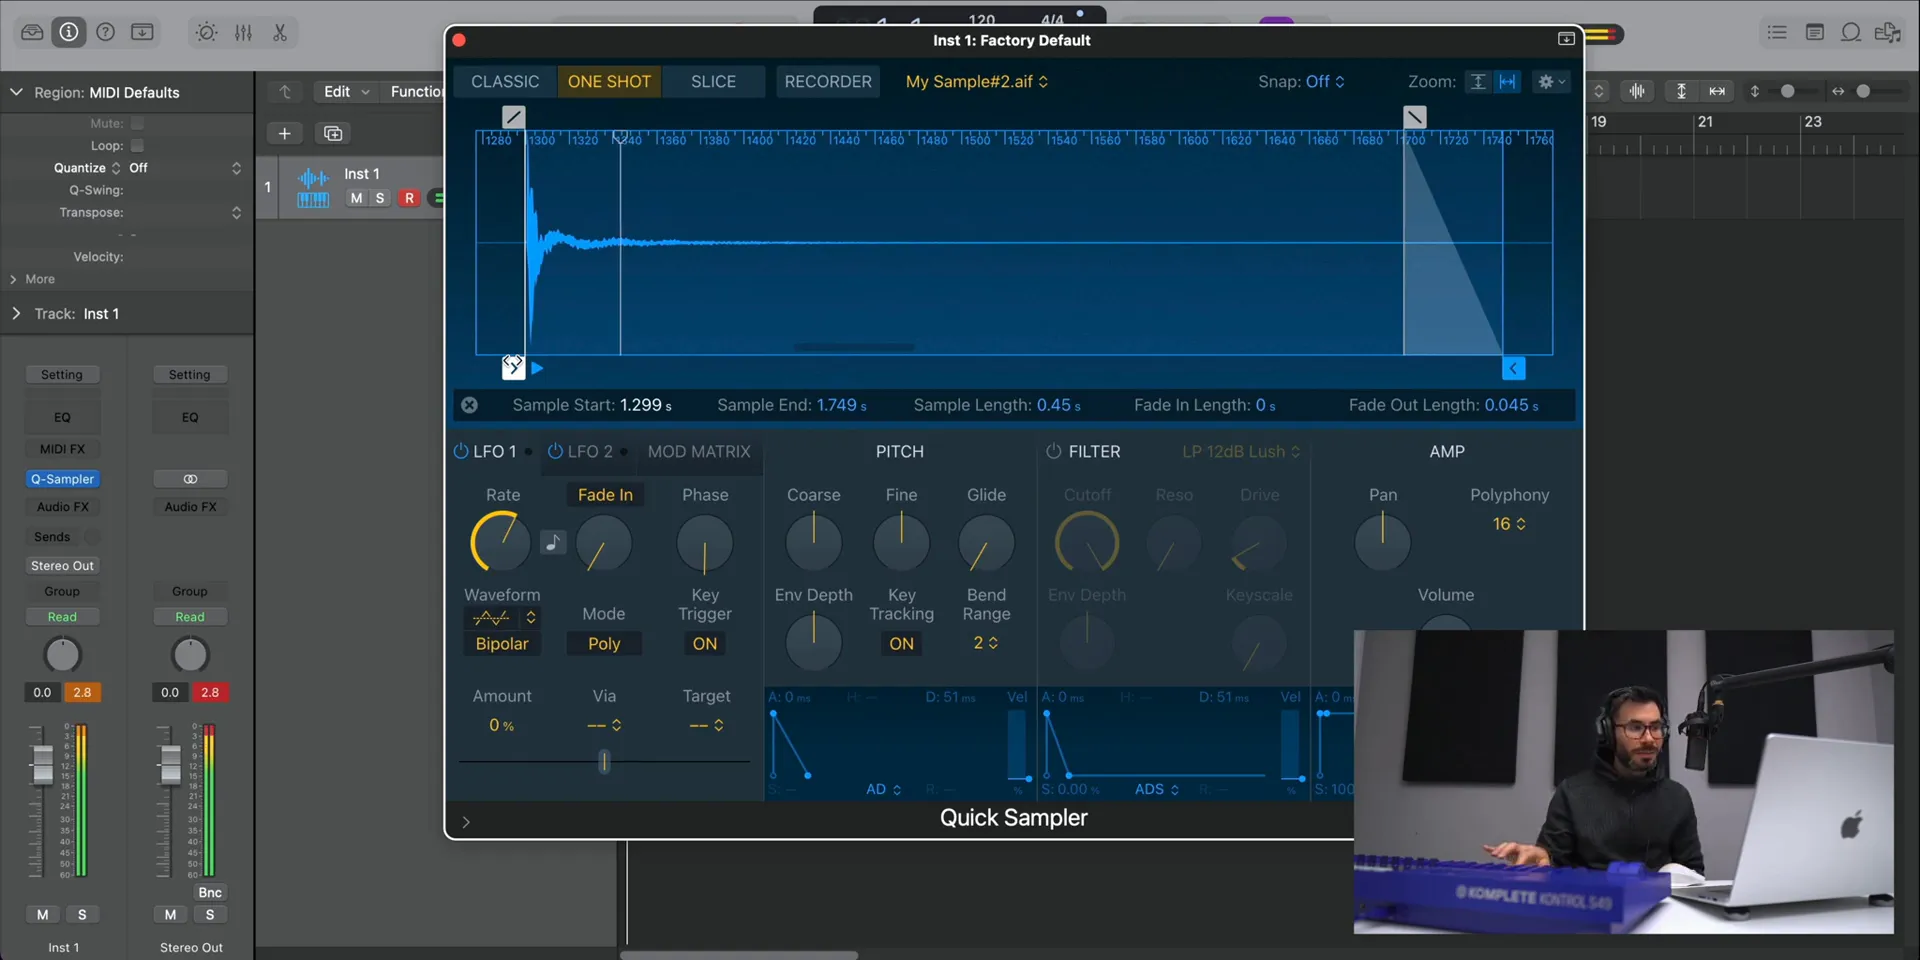Screen dimensions: 1920x960
Task: Mute the Inst 1 track header
Action: click(356, 198)
